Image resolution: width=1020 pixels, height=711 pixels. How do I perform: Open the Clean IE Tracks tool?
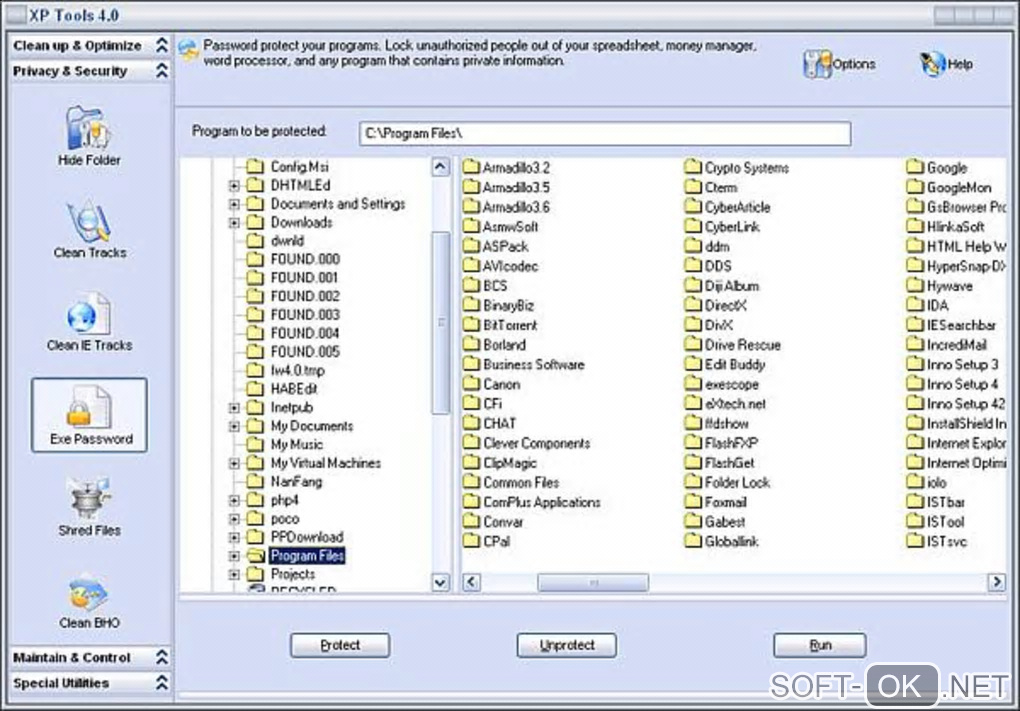tap(89, 323)
